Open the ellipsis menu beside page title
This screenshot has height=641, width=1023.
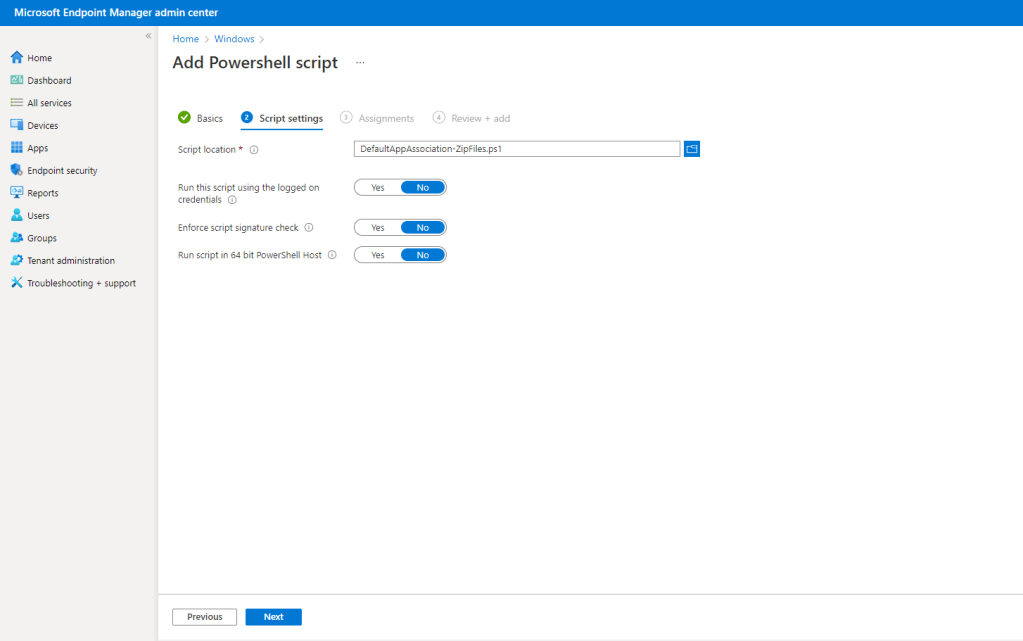click(360, 62)
